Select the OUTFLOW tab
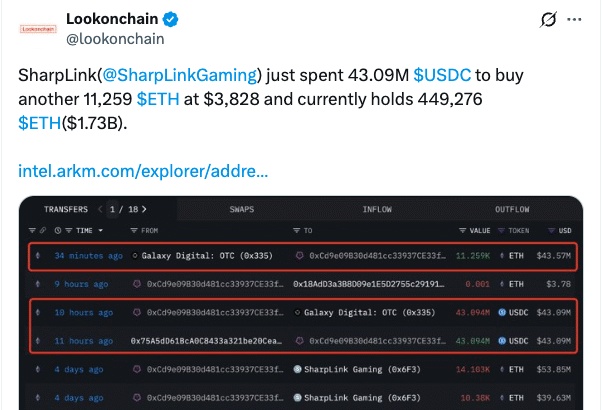This screenshot has height=410, width=602. coord(513,209)
